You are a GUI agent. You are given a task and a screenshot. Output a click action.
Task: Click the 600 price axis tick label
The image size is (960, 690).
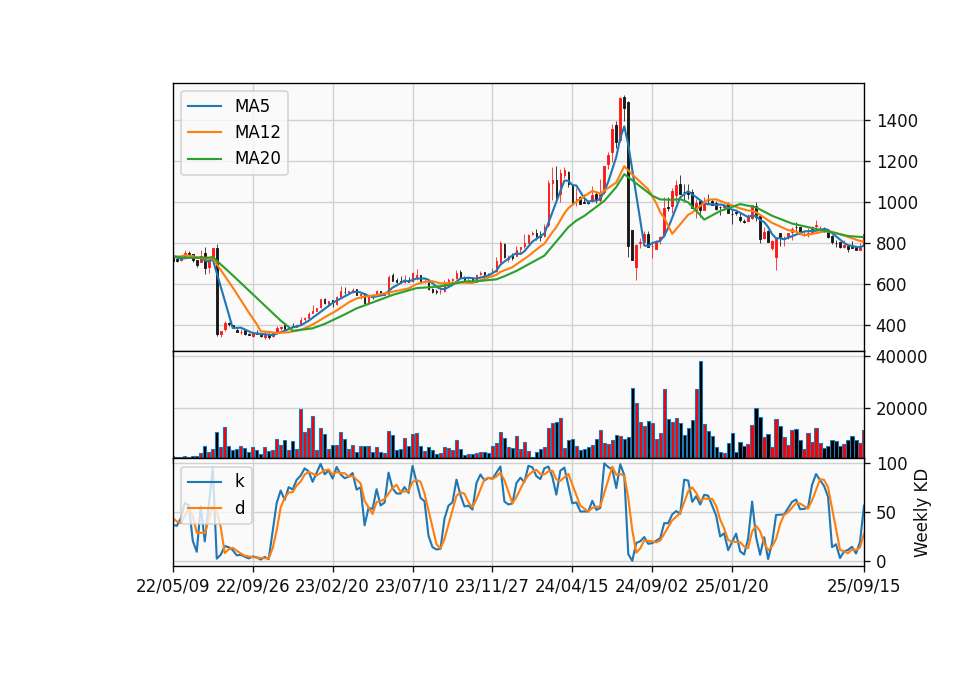pos(892,285)
